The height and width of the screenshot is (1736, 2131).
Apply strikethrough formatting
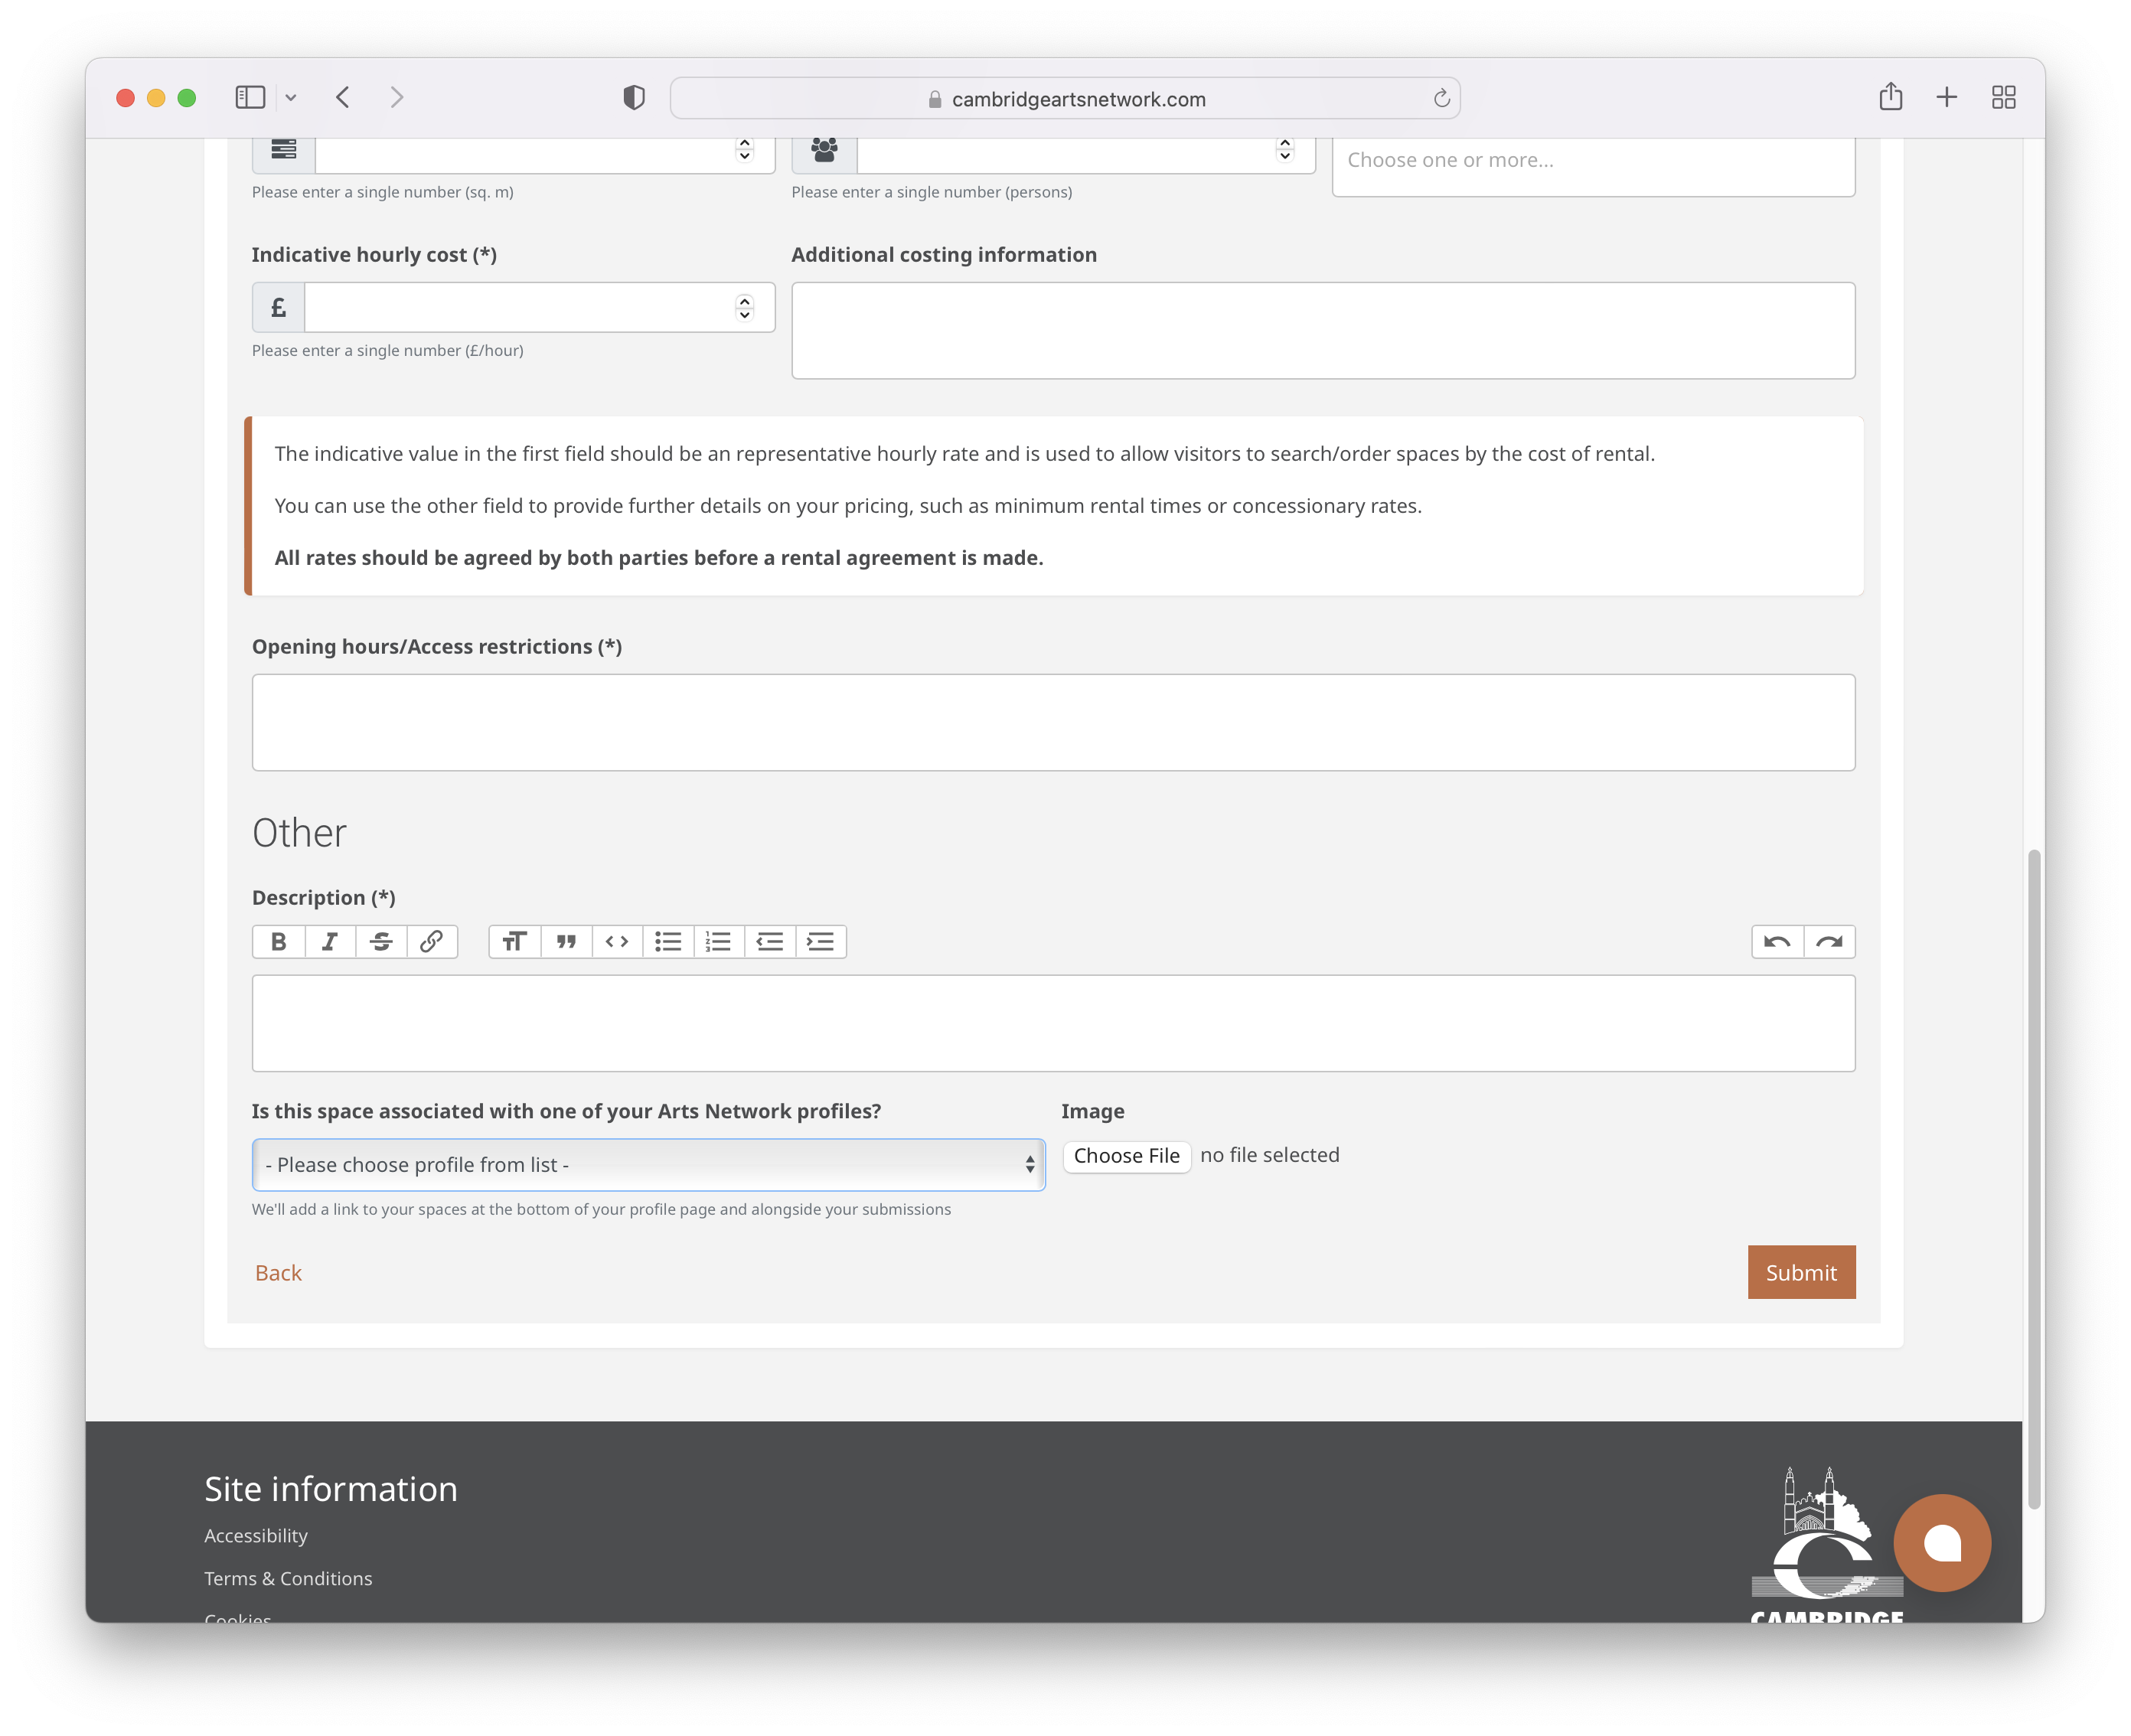coord(381,941)
